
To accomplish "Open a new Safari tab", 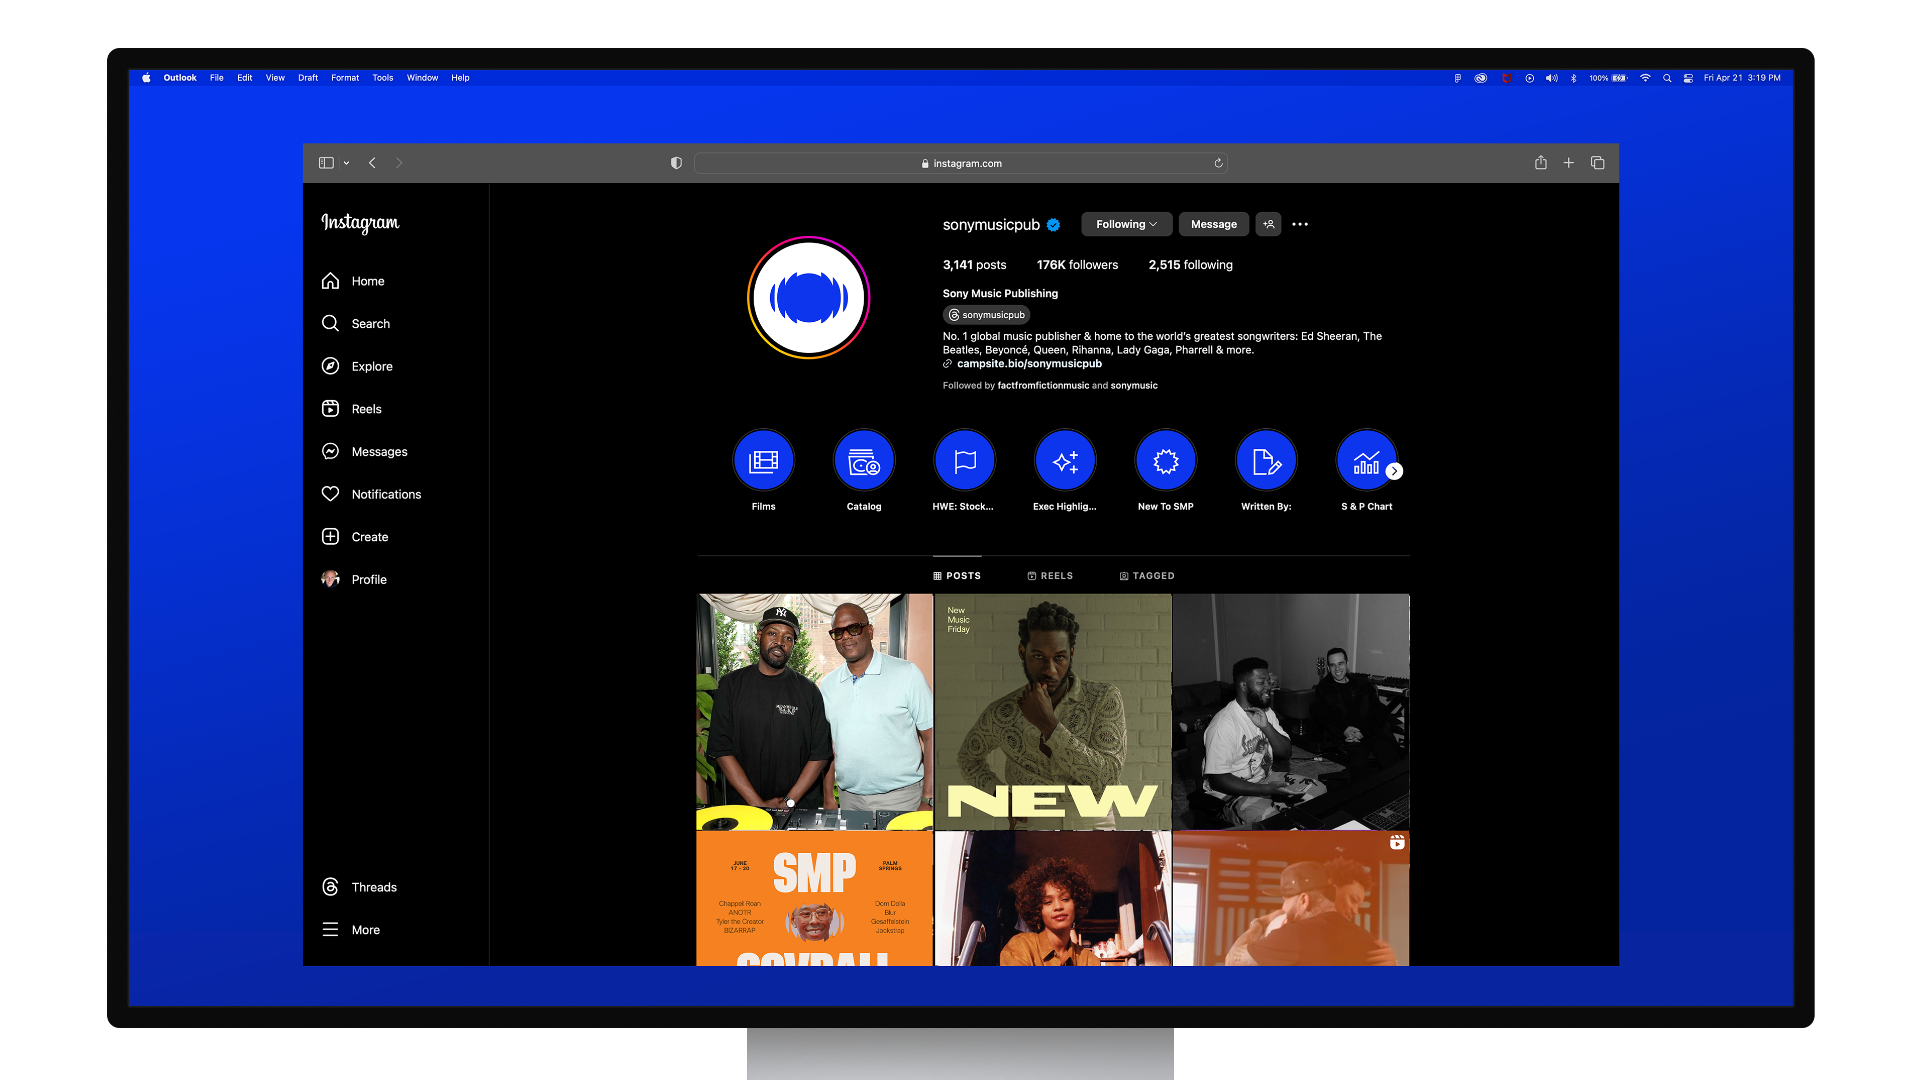I will click(1569, 163).
